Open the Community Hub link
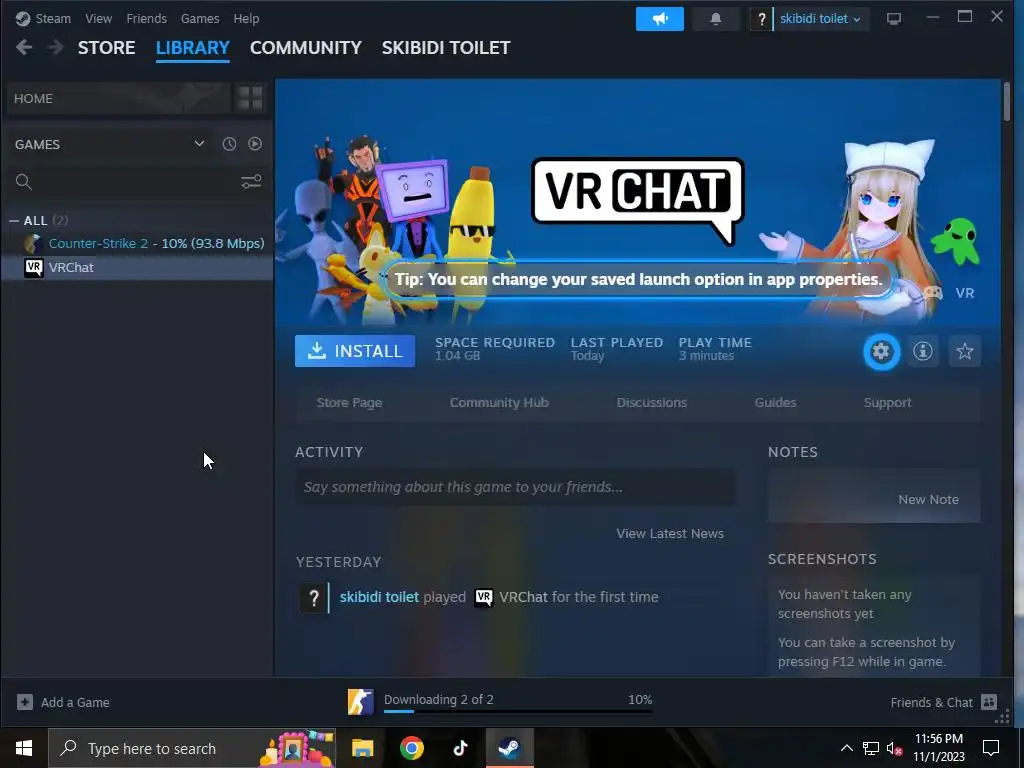This screenshot has height=768, width=1024. tap(499, 402)
